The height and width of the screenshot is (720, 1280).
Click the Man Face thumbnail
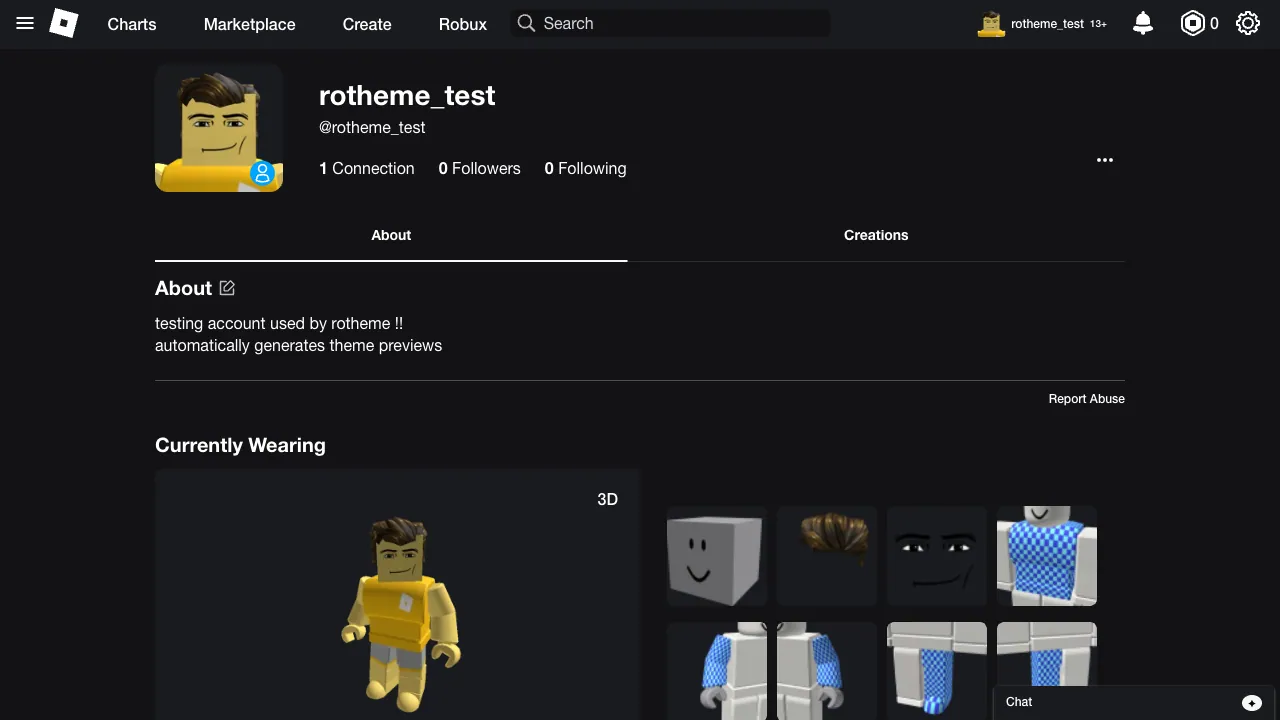tap(937, 556)
